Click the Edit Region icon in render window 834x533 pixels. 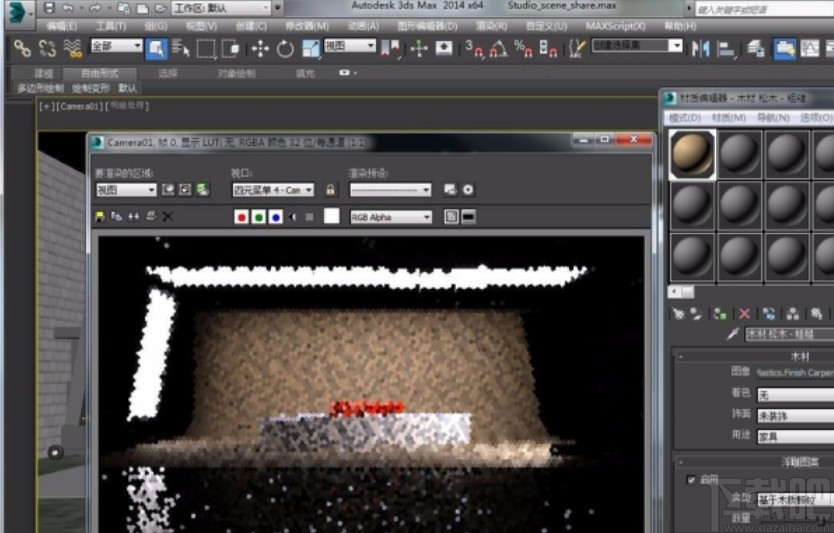pyautogui.click(x=168, y=190)
